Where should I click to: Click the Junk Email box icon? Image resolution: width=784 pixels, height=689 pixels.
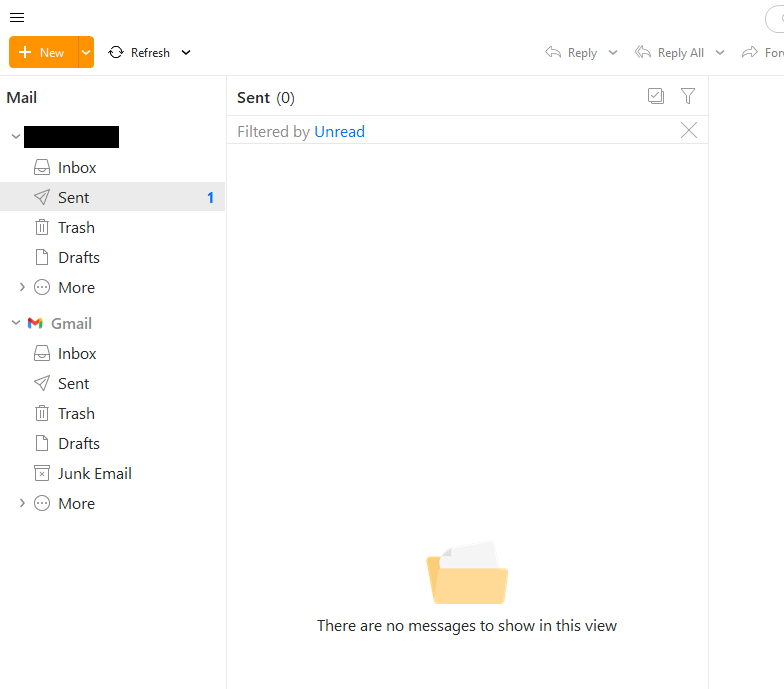click(x=42, y=473)
